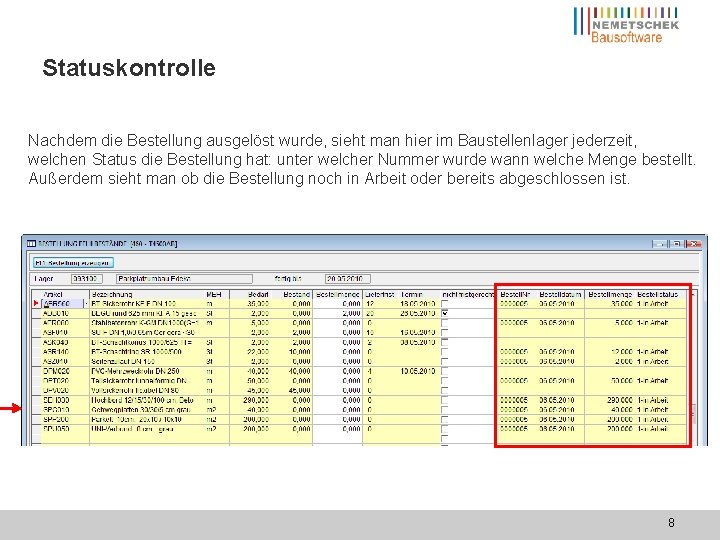Image resolution: width=720 pixels, height=540 pixels.
Task: Click Bestellmenge '2,000' in the BEGU row
Action: point(351,313)
